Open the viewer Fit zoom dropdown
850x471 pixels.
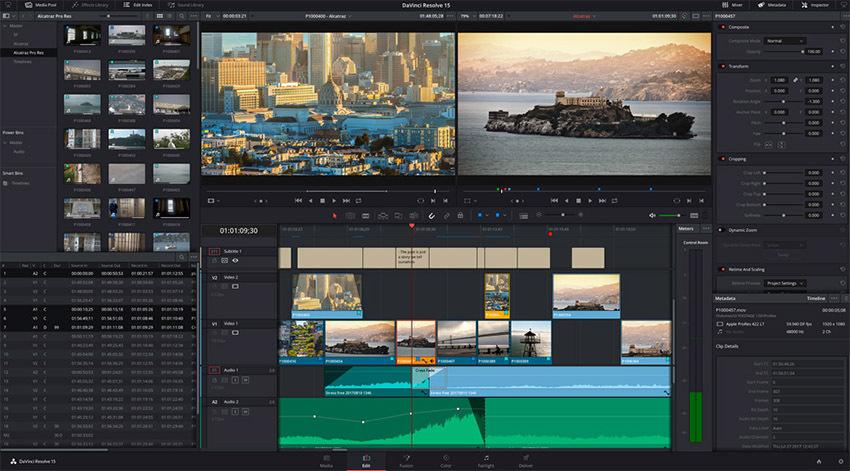pyautogui.click(x=208, y=17)
